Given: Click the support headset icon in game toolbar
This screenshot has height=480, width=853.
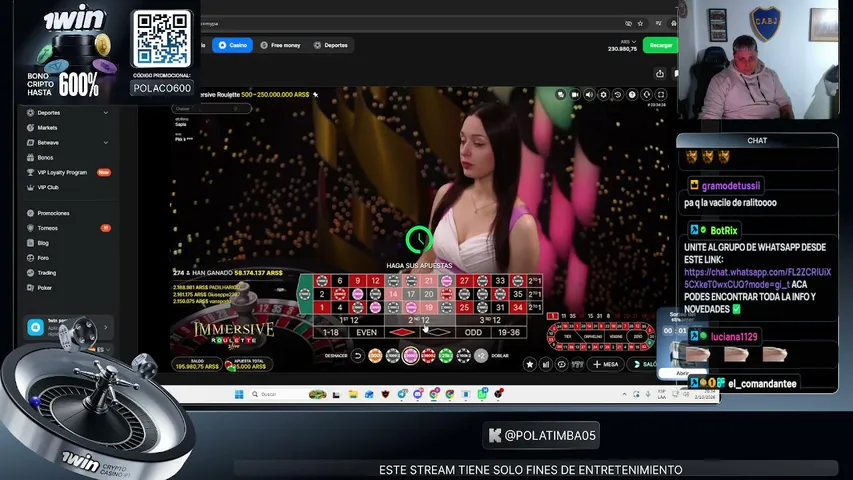Looking at the screenshot, I should 646,95.
